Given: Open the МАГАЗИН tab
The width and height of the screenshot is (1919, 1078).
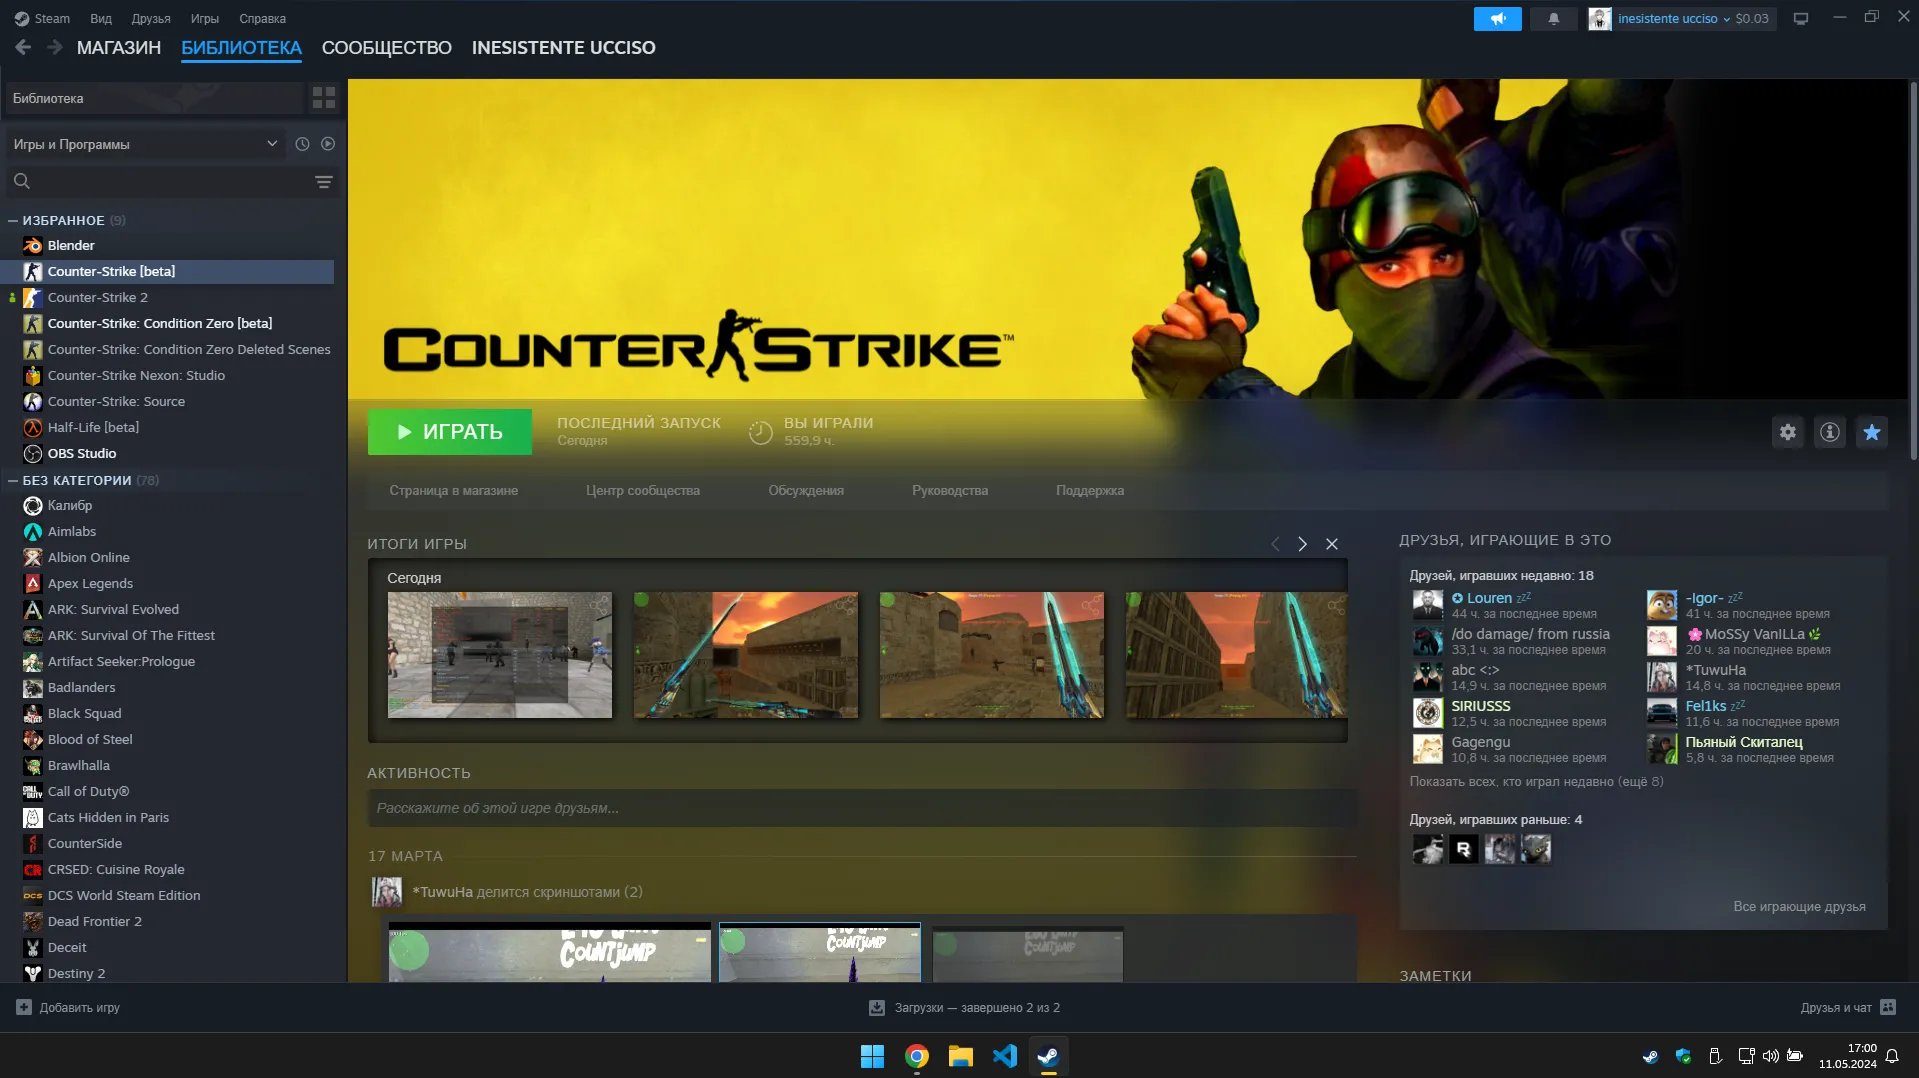Looking at the screenshot, I should (x=118, y=48).
